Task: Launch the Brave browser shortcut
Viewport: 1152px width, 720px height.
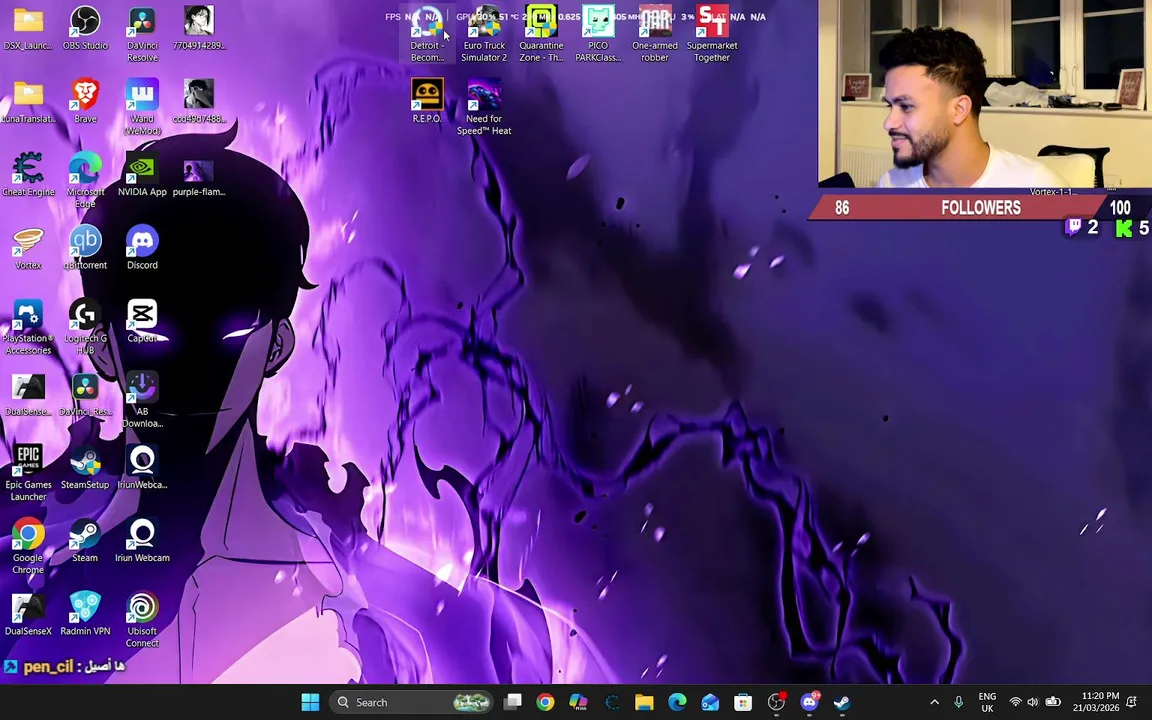Action: (x=85, y=101)
